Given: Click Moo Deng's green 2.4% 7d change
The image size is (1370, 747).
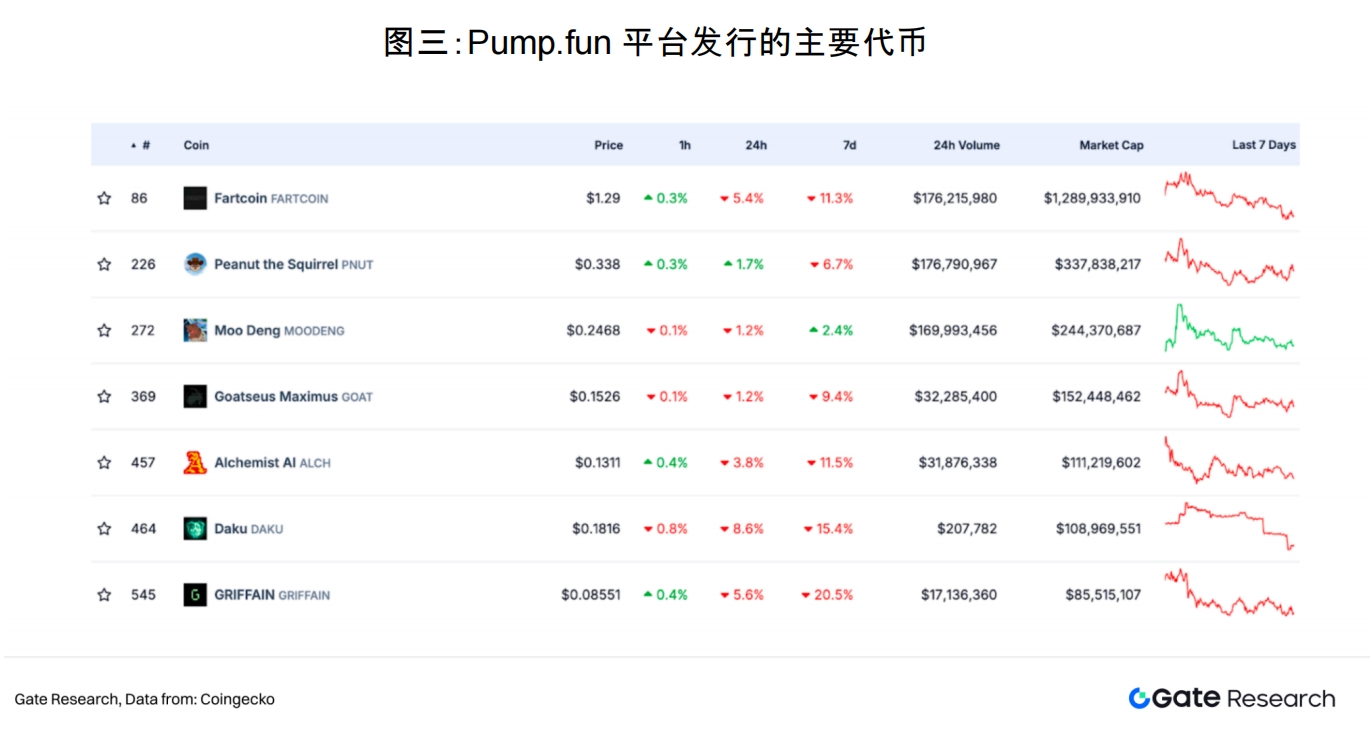Looking at the screenshot, I should (831, 330).
